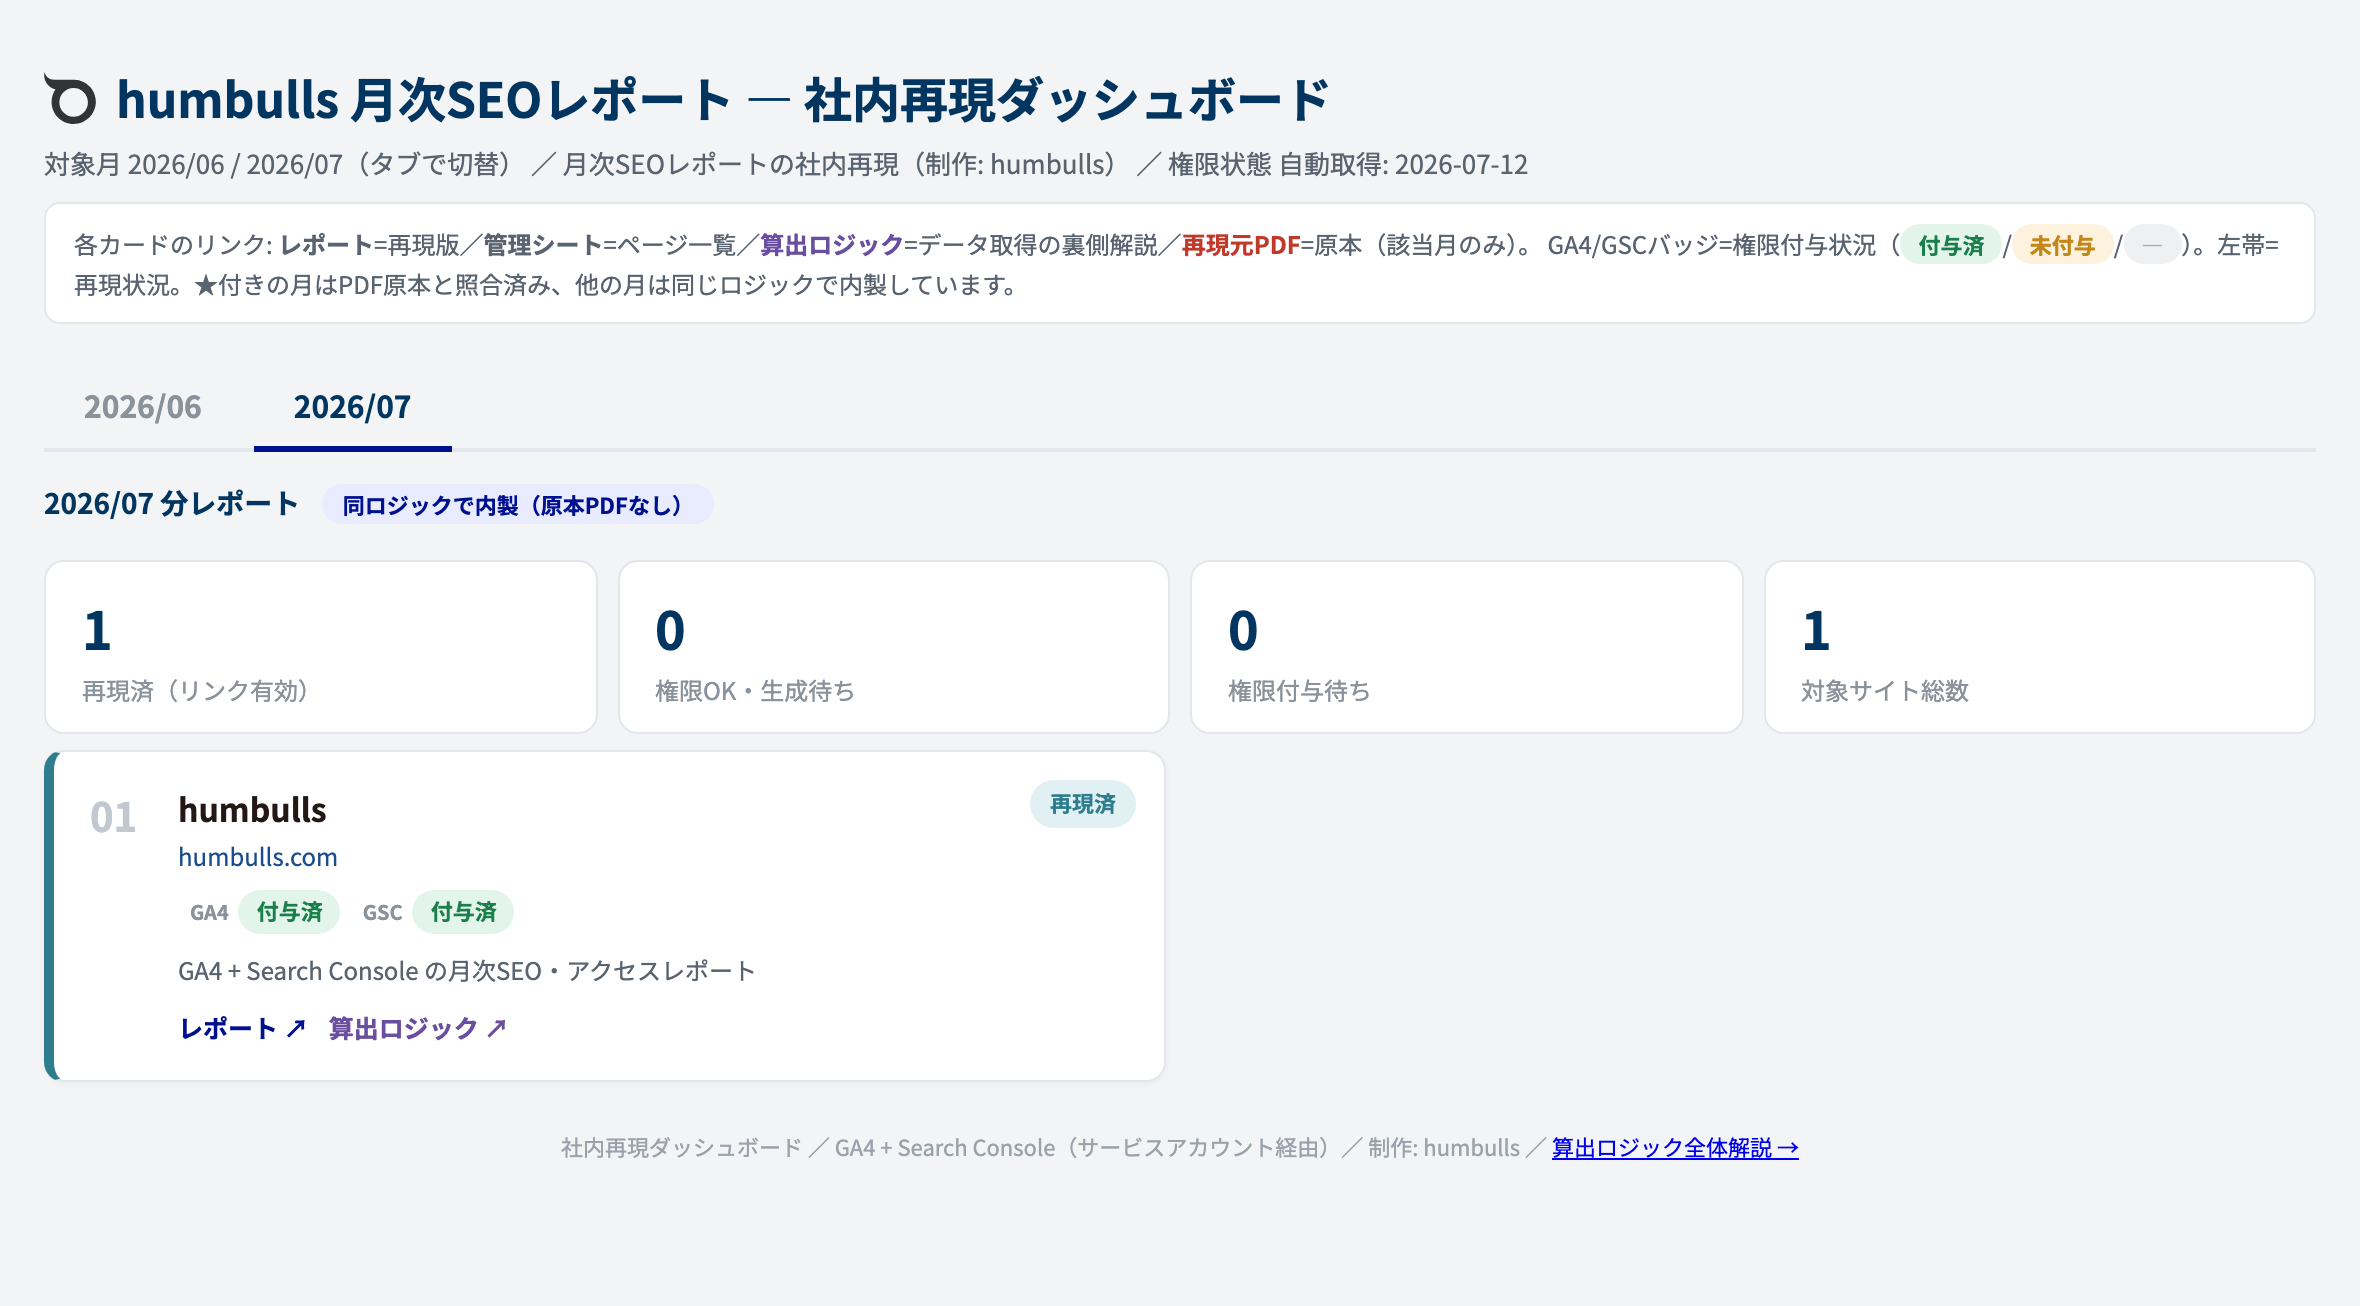
Task: Click the GA4 + Search Console description text
Action: click(x=467, y=971)
